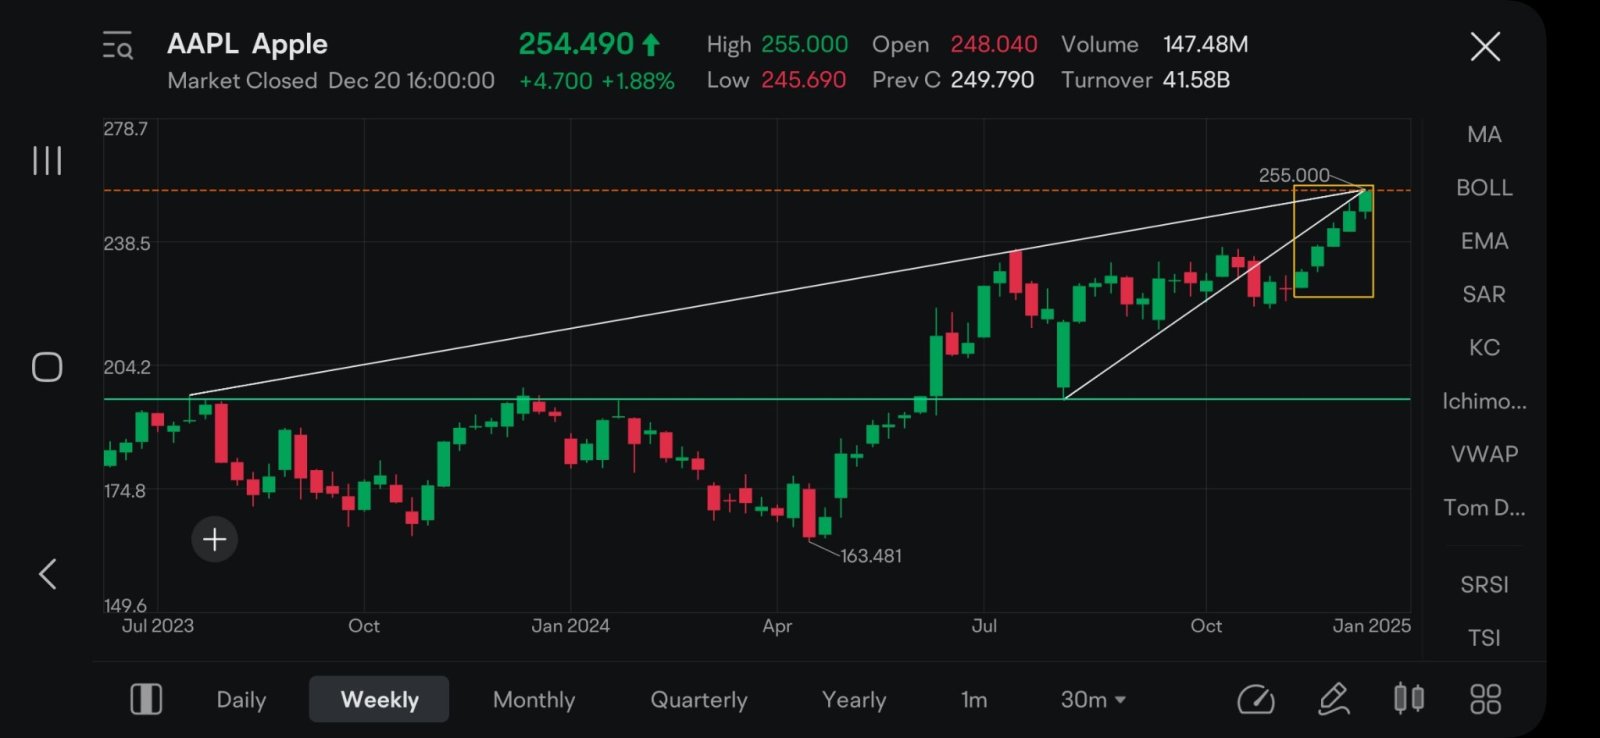Tap the Jan 2025 date axis label
Viewport: 1600px width, 738px height.
tap(1371, 626)
